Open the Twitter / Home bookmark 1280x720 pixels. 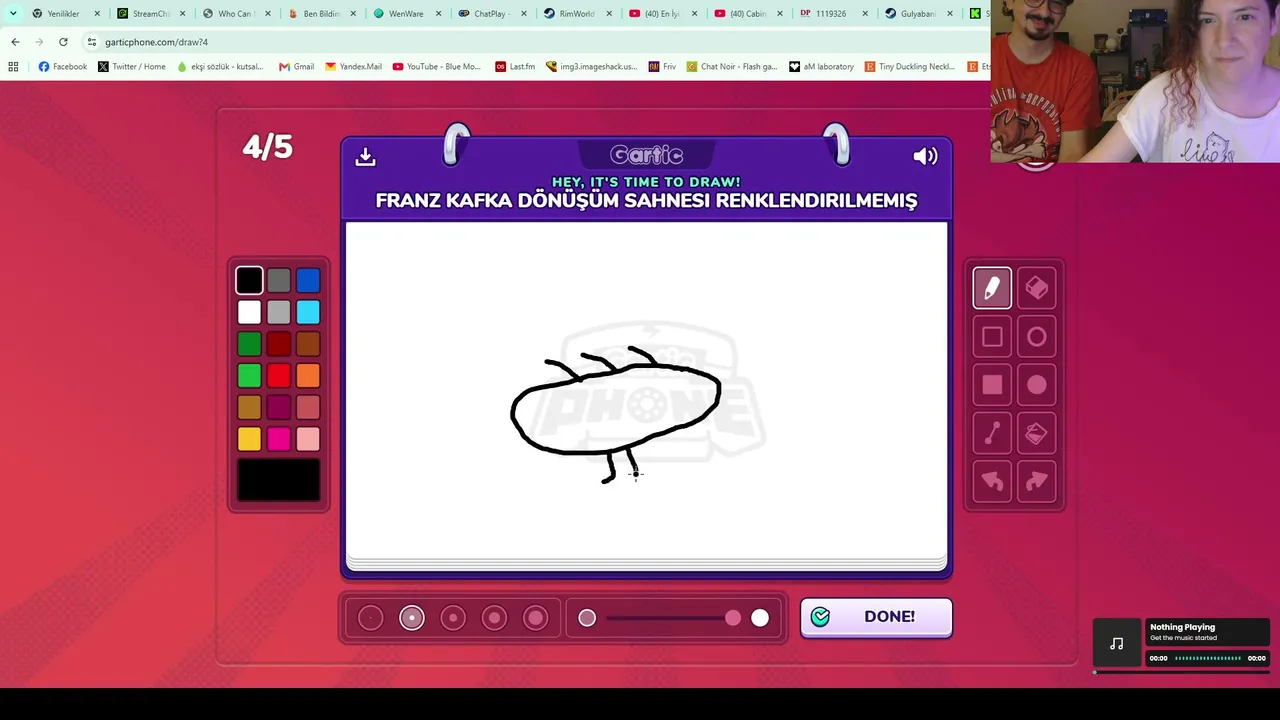click(132, 67)
